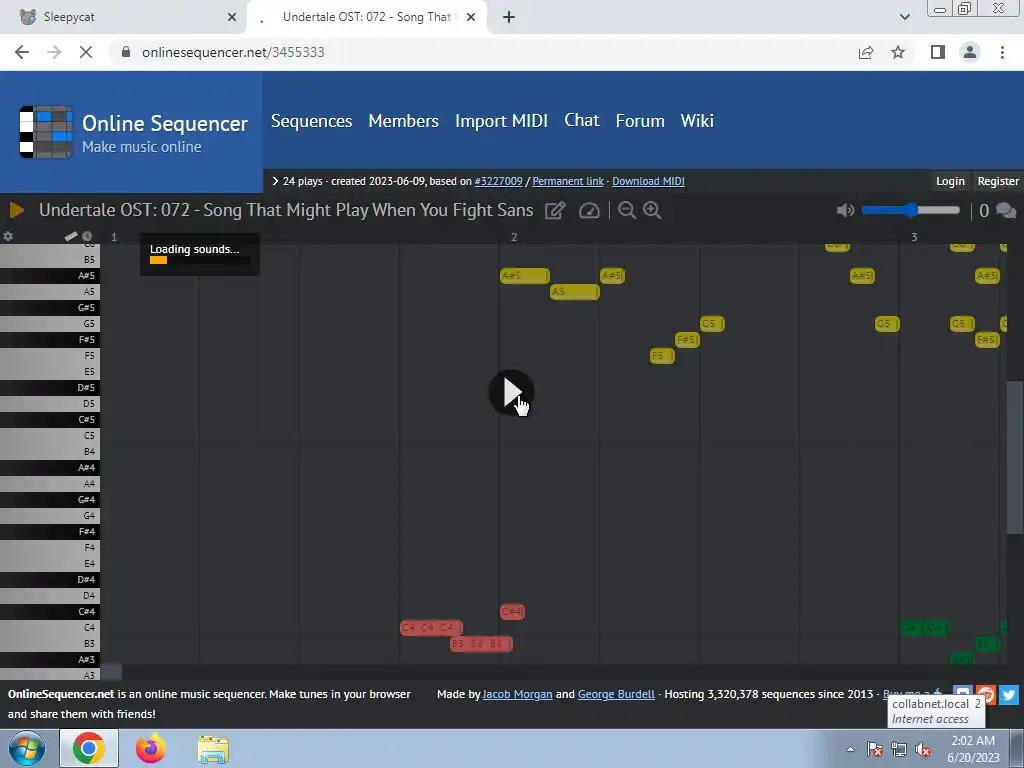This screenshot has height=768, width=1024.
Task: Toggle the browser side panel
Action: click(938, 52)
